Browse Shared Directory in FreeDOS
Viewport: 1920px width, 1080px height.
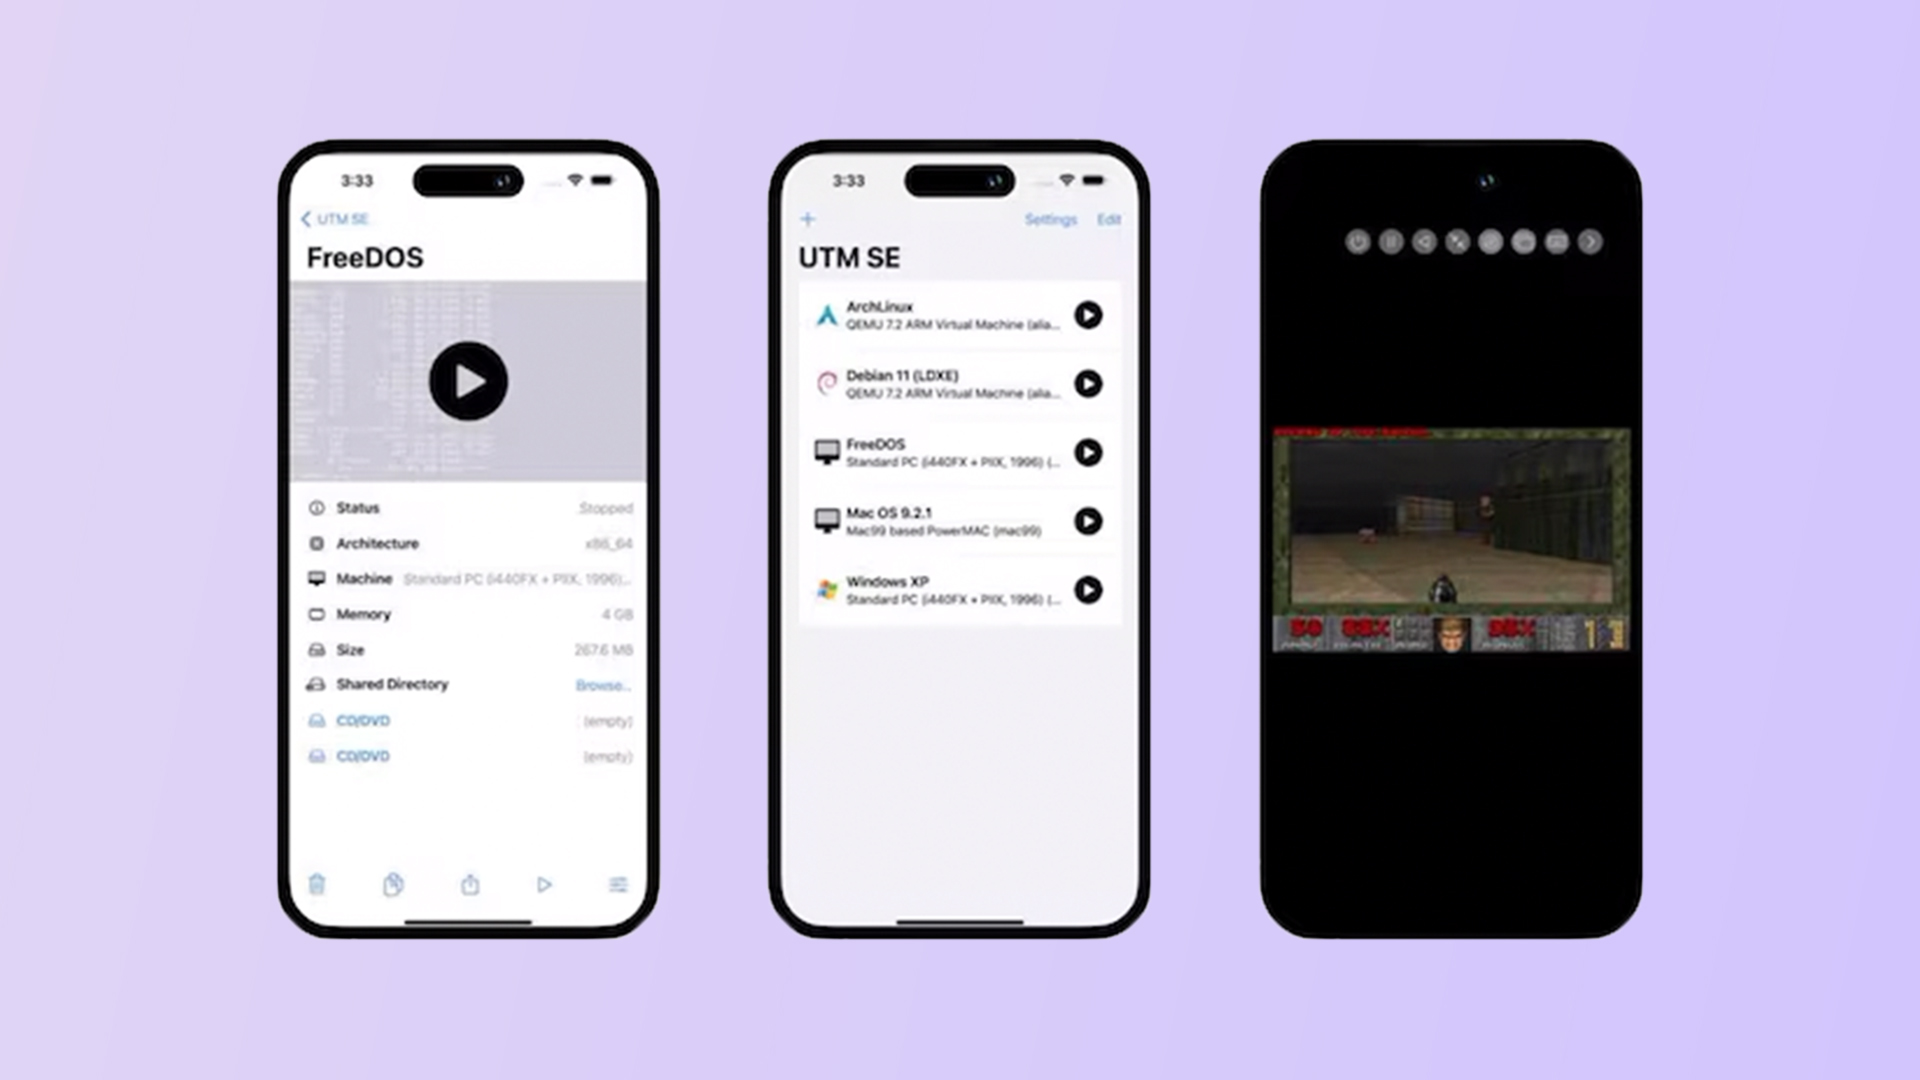(601, 683)
